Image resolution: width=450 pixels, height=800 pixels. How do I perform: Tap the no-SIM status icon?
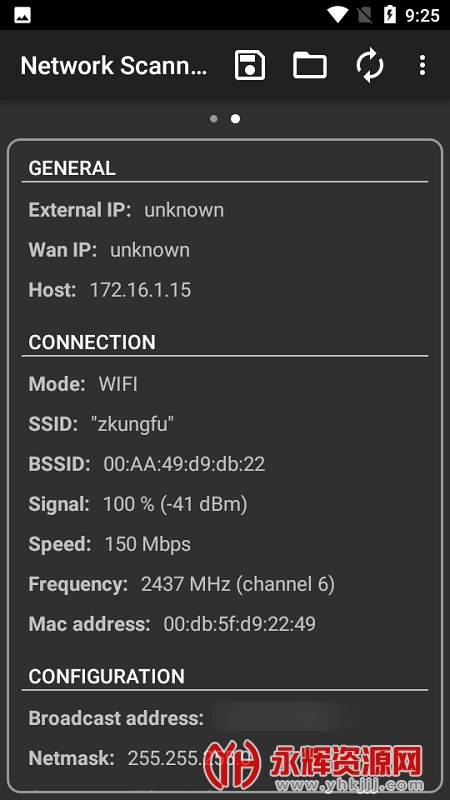tap(364, 15)
